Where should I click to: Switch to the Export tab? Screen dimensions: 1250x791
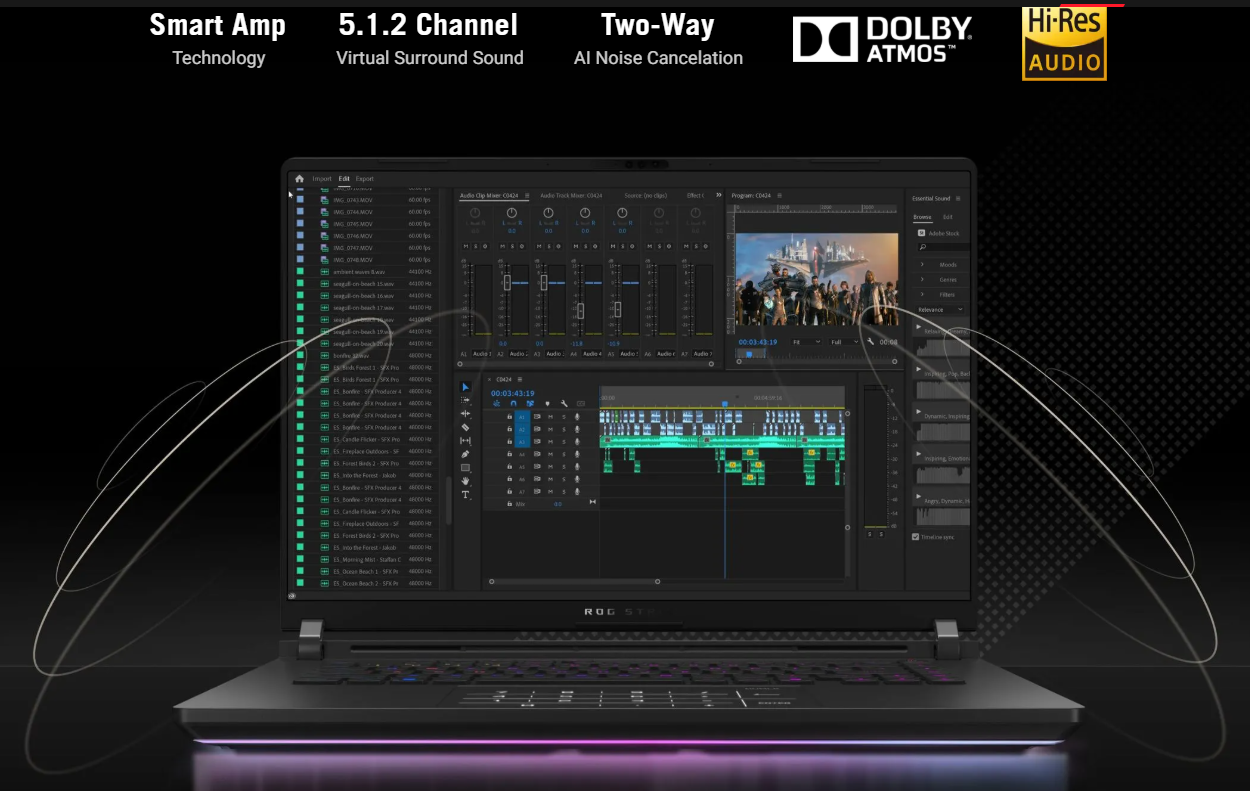[364, 179]
